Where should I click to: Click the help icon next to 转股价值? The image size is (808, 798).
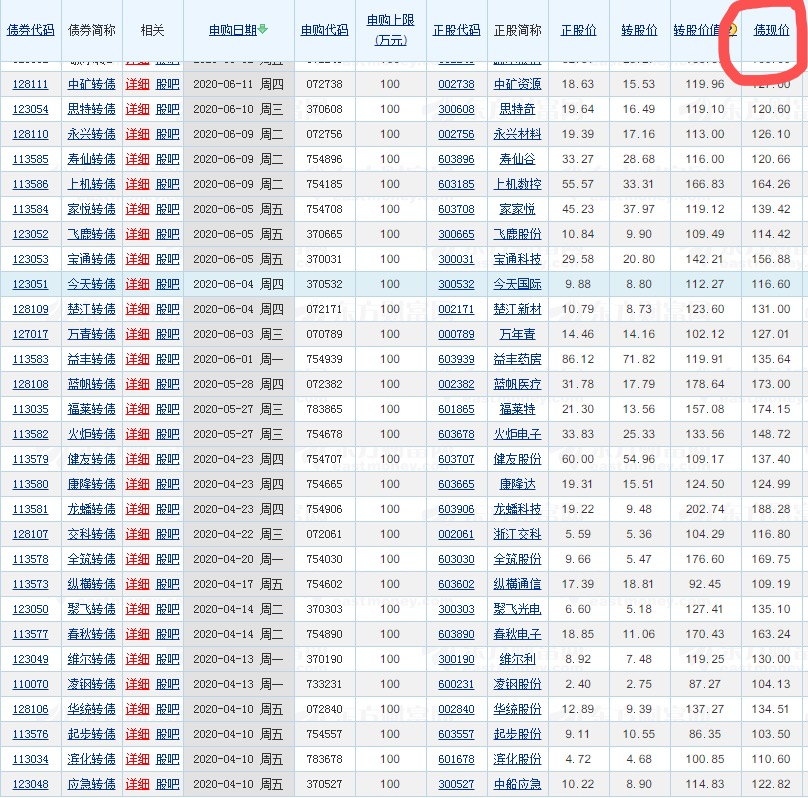[732, 30]
